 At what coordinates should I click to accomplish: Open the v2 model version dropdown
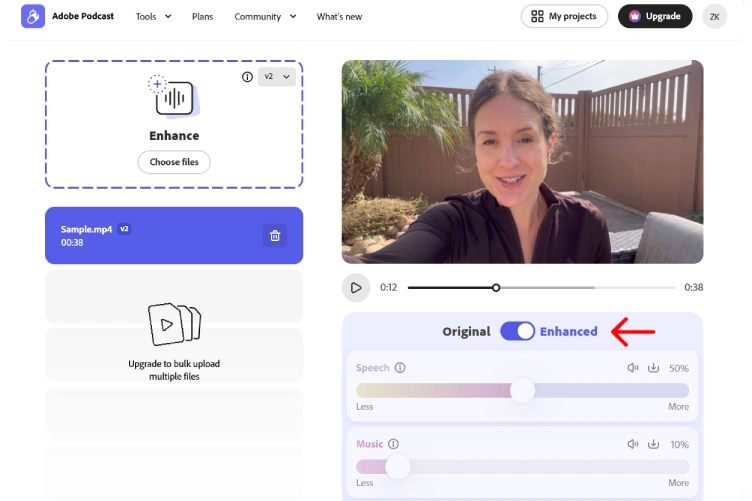(x=277, y=77)
